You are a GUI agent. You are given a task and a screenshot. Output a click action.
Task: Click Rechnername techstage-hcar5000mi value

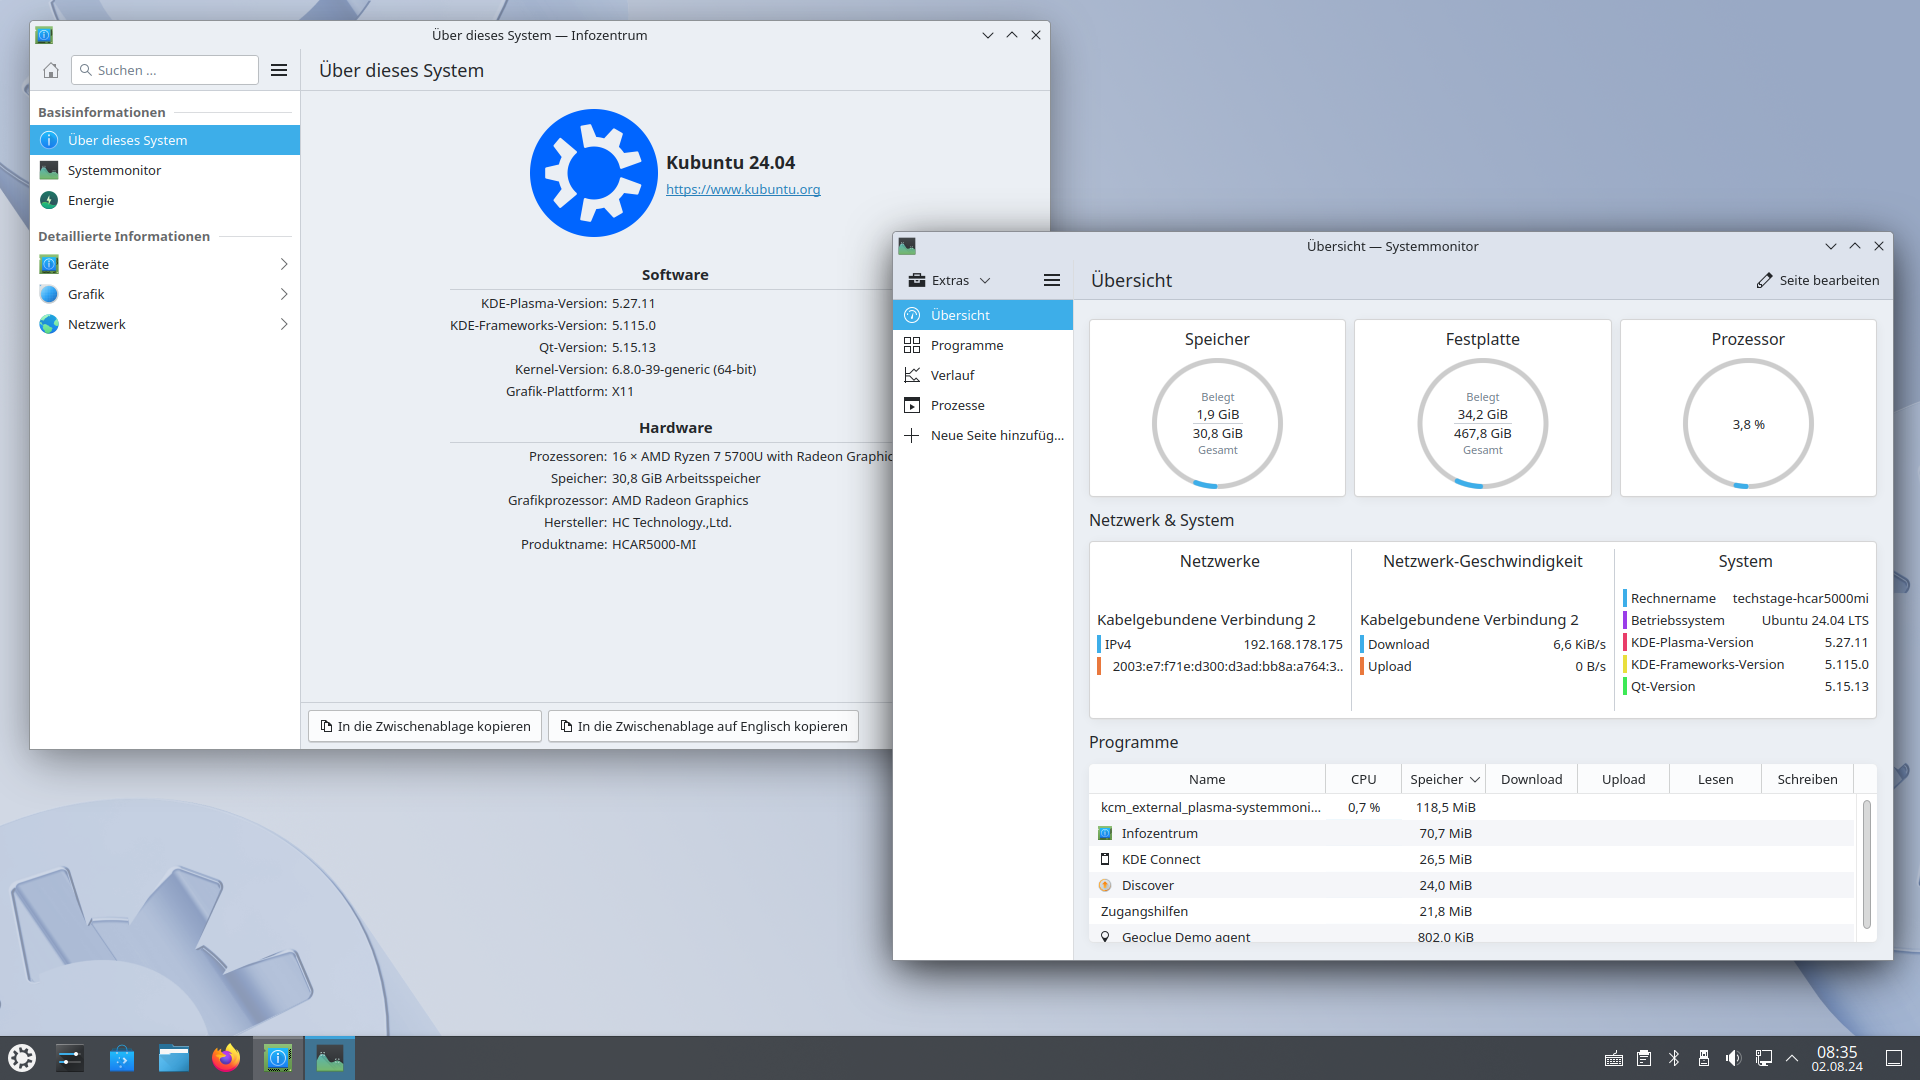pos(1800,598)
